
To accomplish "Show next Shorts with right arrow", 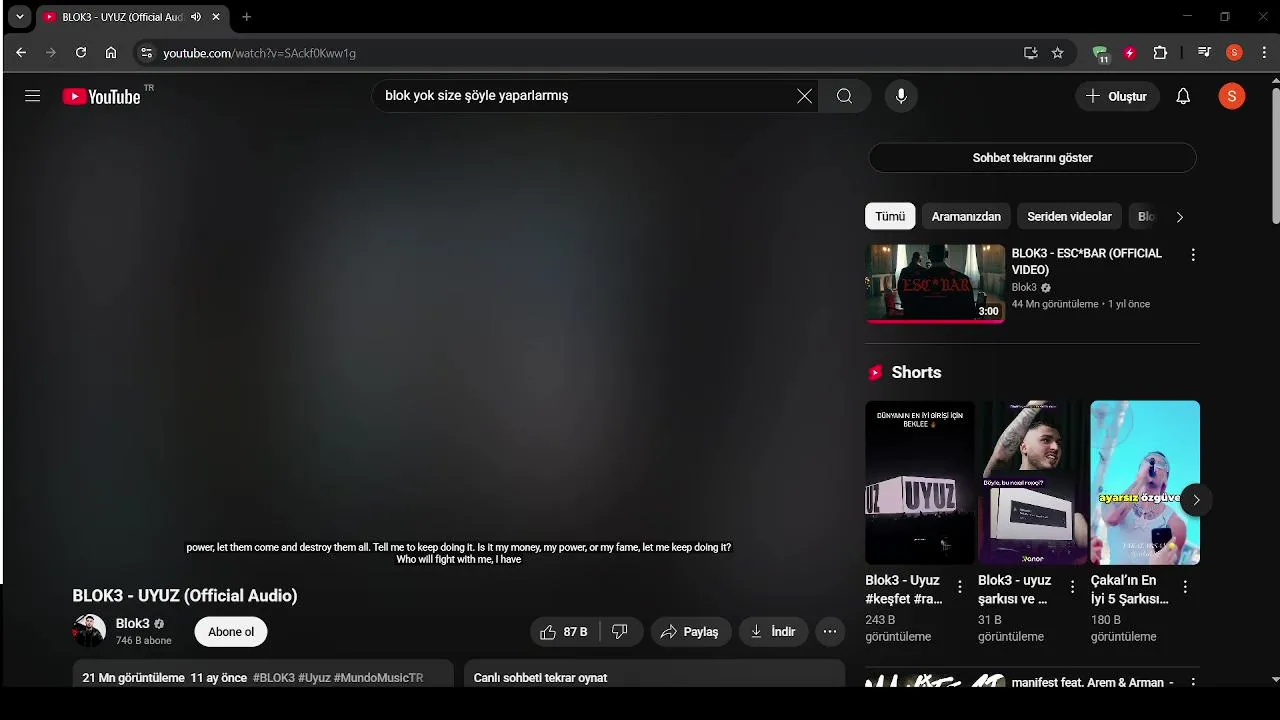I will 1196,500.
